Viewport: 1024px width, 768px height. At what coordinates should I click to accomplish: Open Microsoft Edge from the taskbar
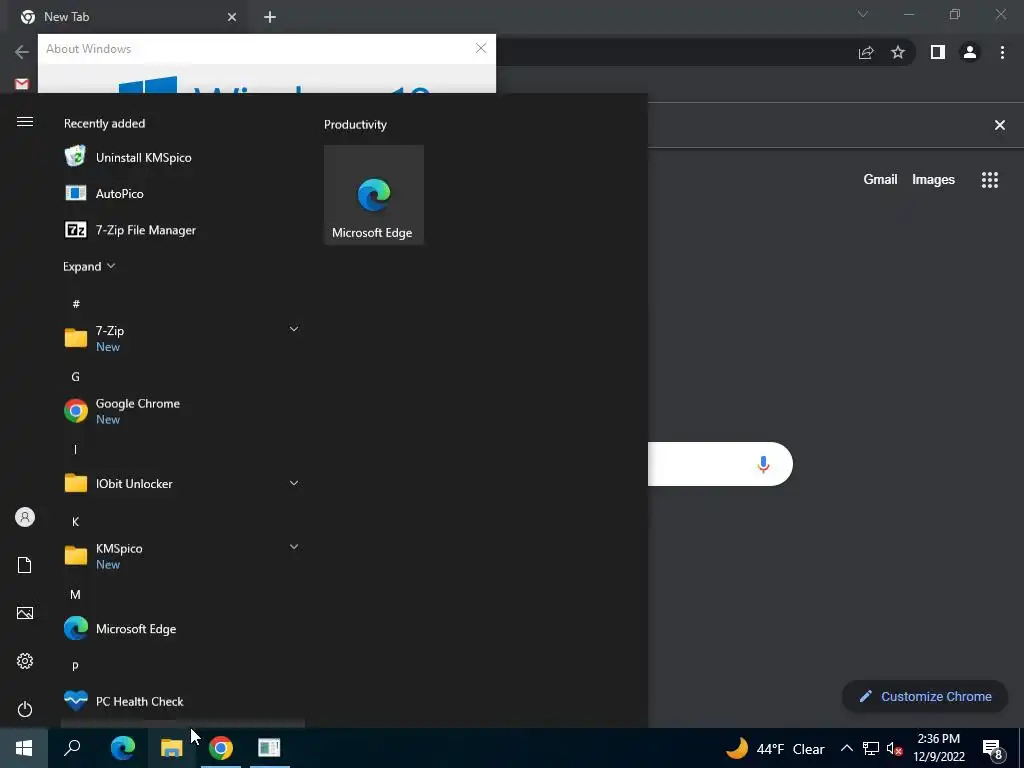coord(123,748)
